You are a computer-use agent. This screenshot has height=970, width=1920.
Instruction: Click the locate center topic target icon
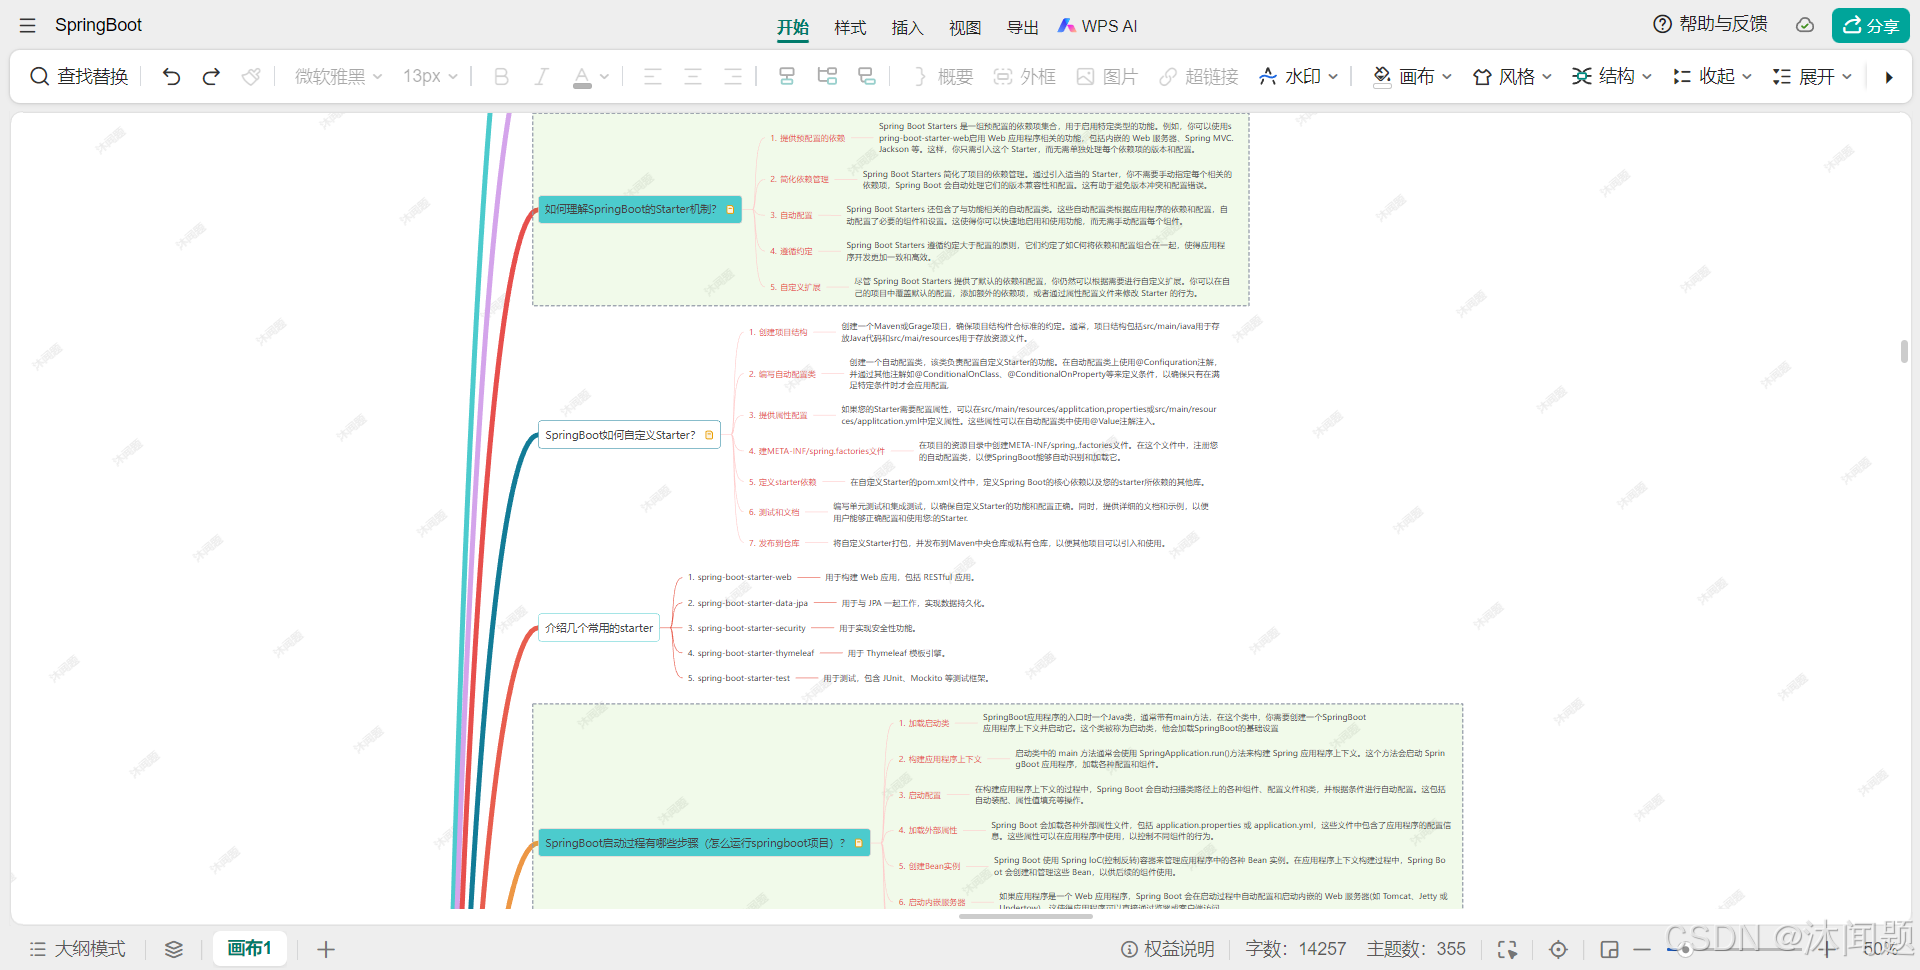(1558, 949)
